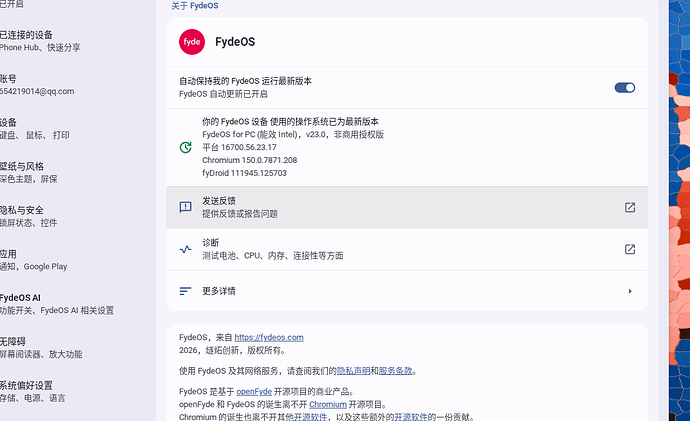Click the send feedback speech bubble icon
690x421 pixels.
click(x=186, y=207)
